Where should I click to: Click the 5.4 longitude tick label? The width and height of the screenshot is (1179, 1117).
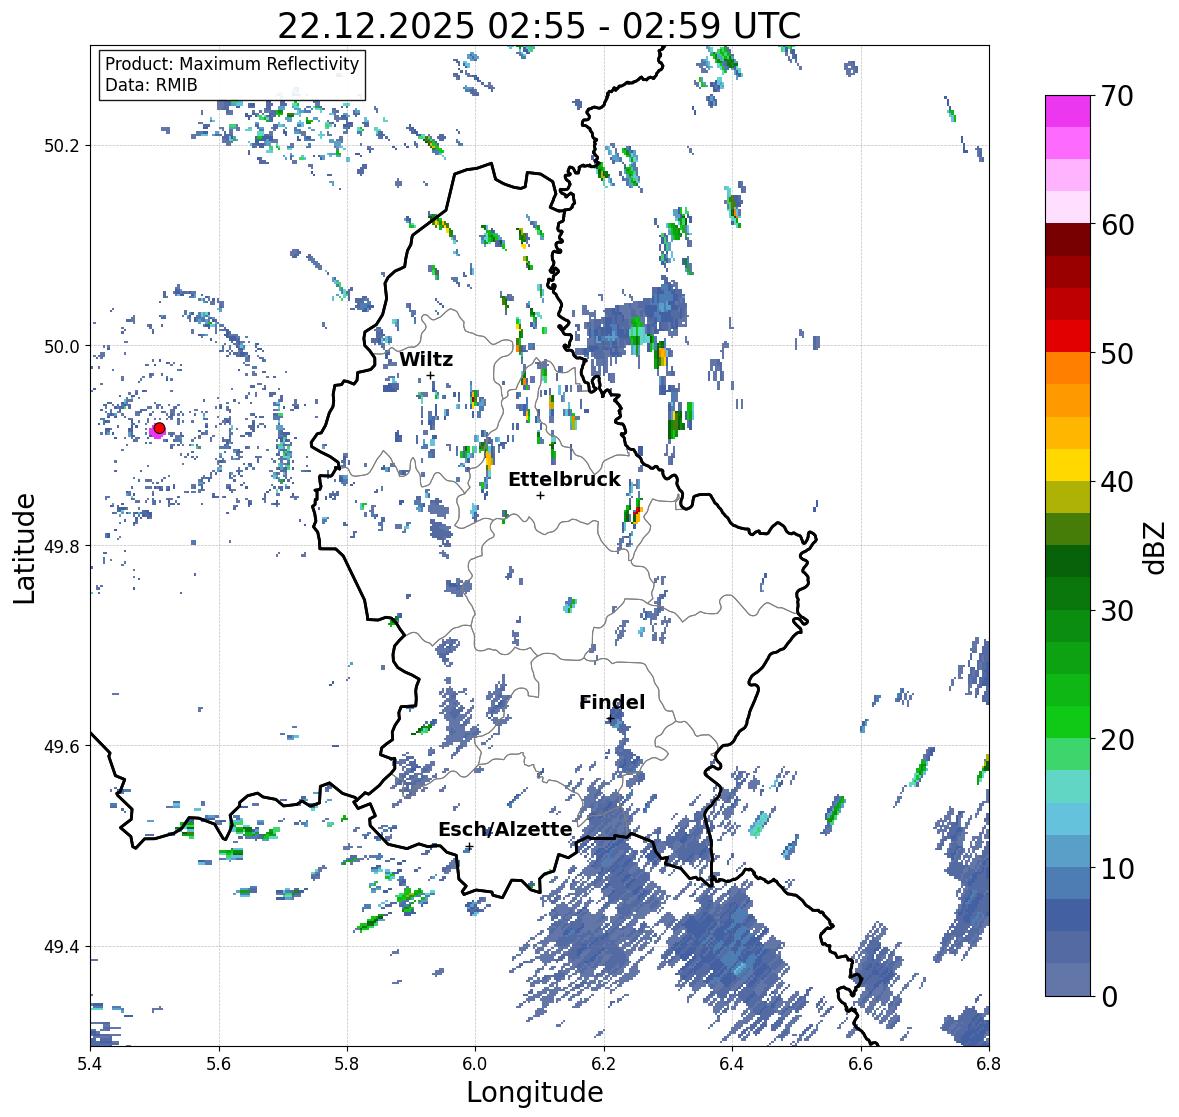[x=90, y=1064]
